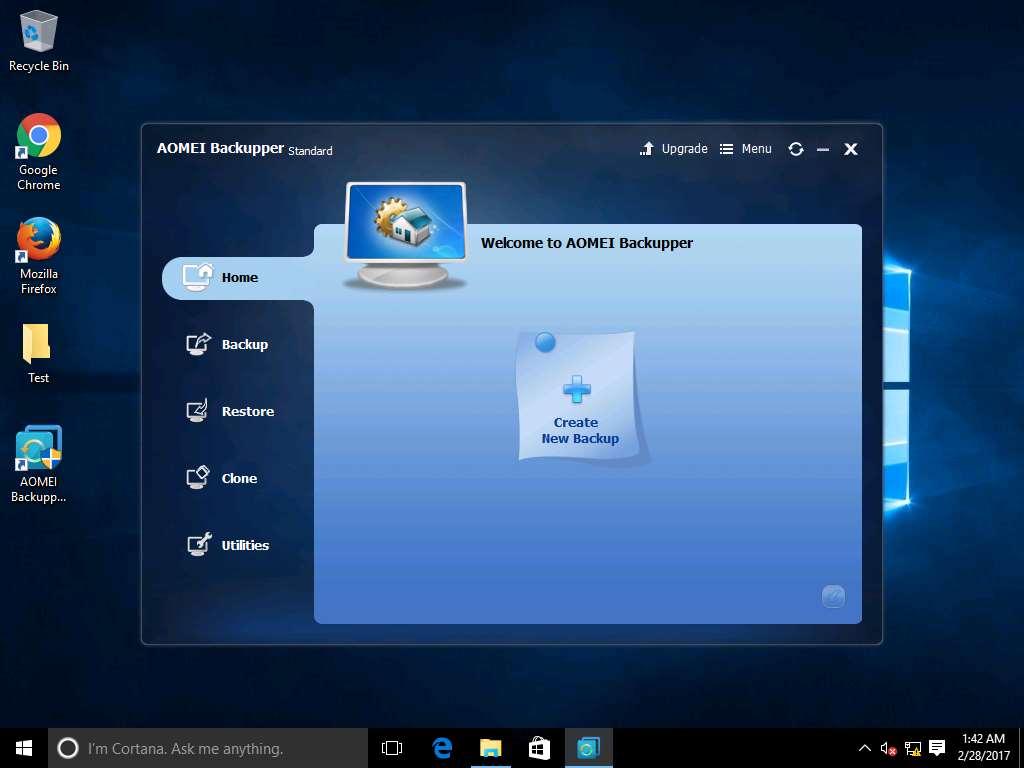Open the Windows Store from the taskbar
The height and width of the screenshot is (768, 1024).
pos(539,748)
